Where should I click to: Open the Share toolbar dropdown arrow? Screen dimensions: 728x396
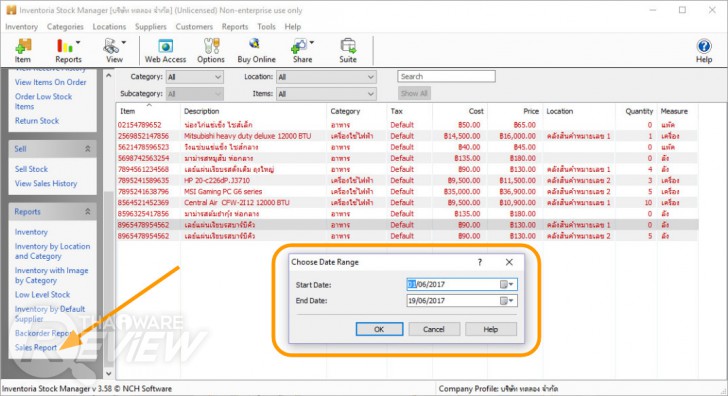pyautogui.click(x=312, y=43)
